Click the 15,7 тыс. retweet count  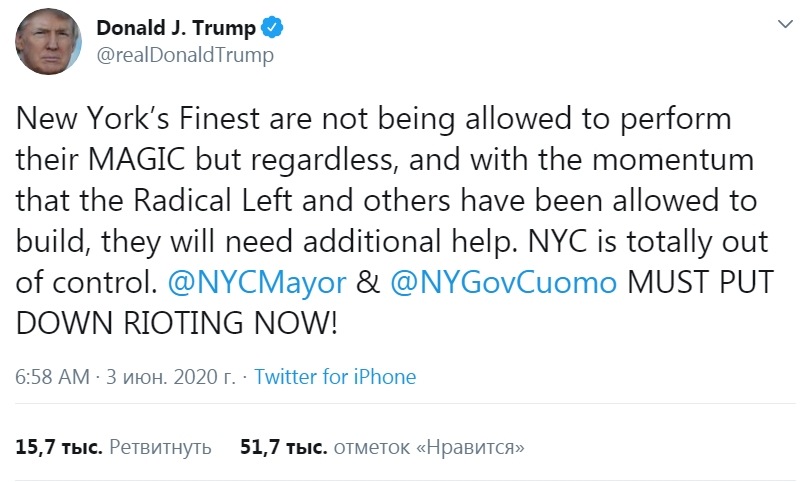tap(59, 446)
